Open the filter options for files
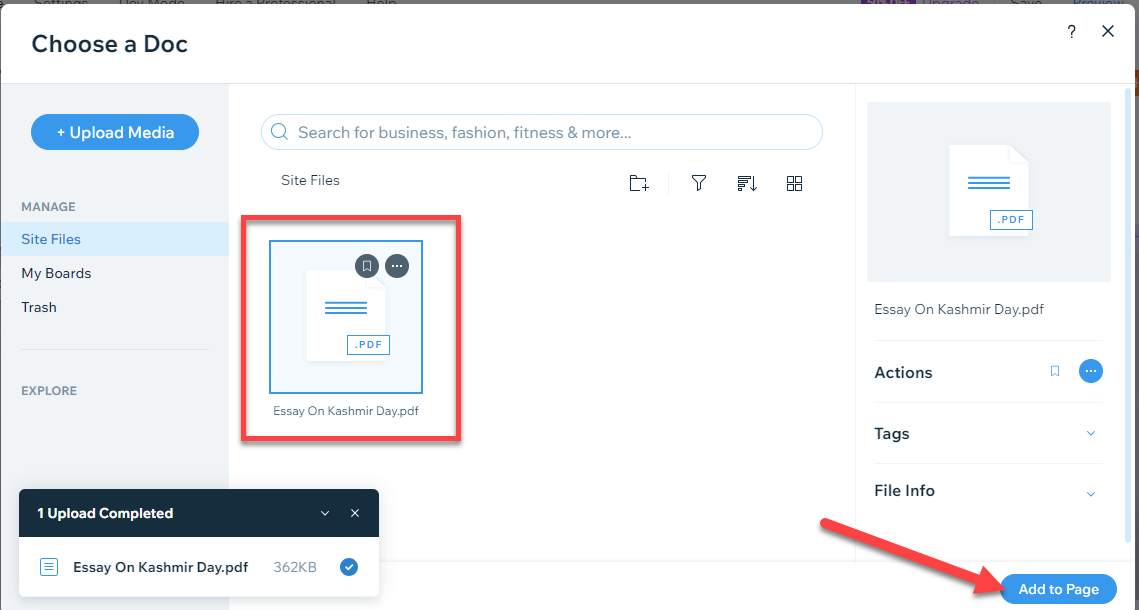Image resolution: width=1139 pixels, height=610 pixels. pos(698,183)
